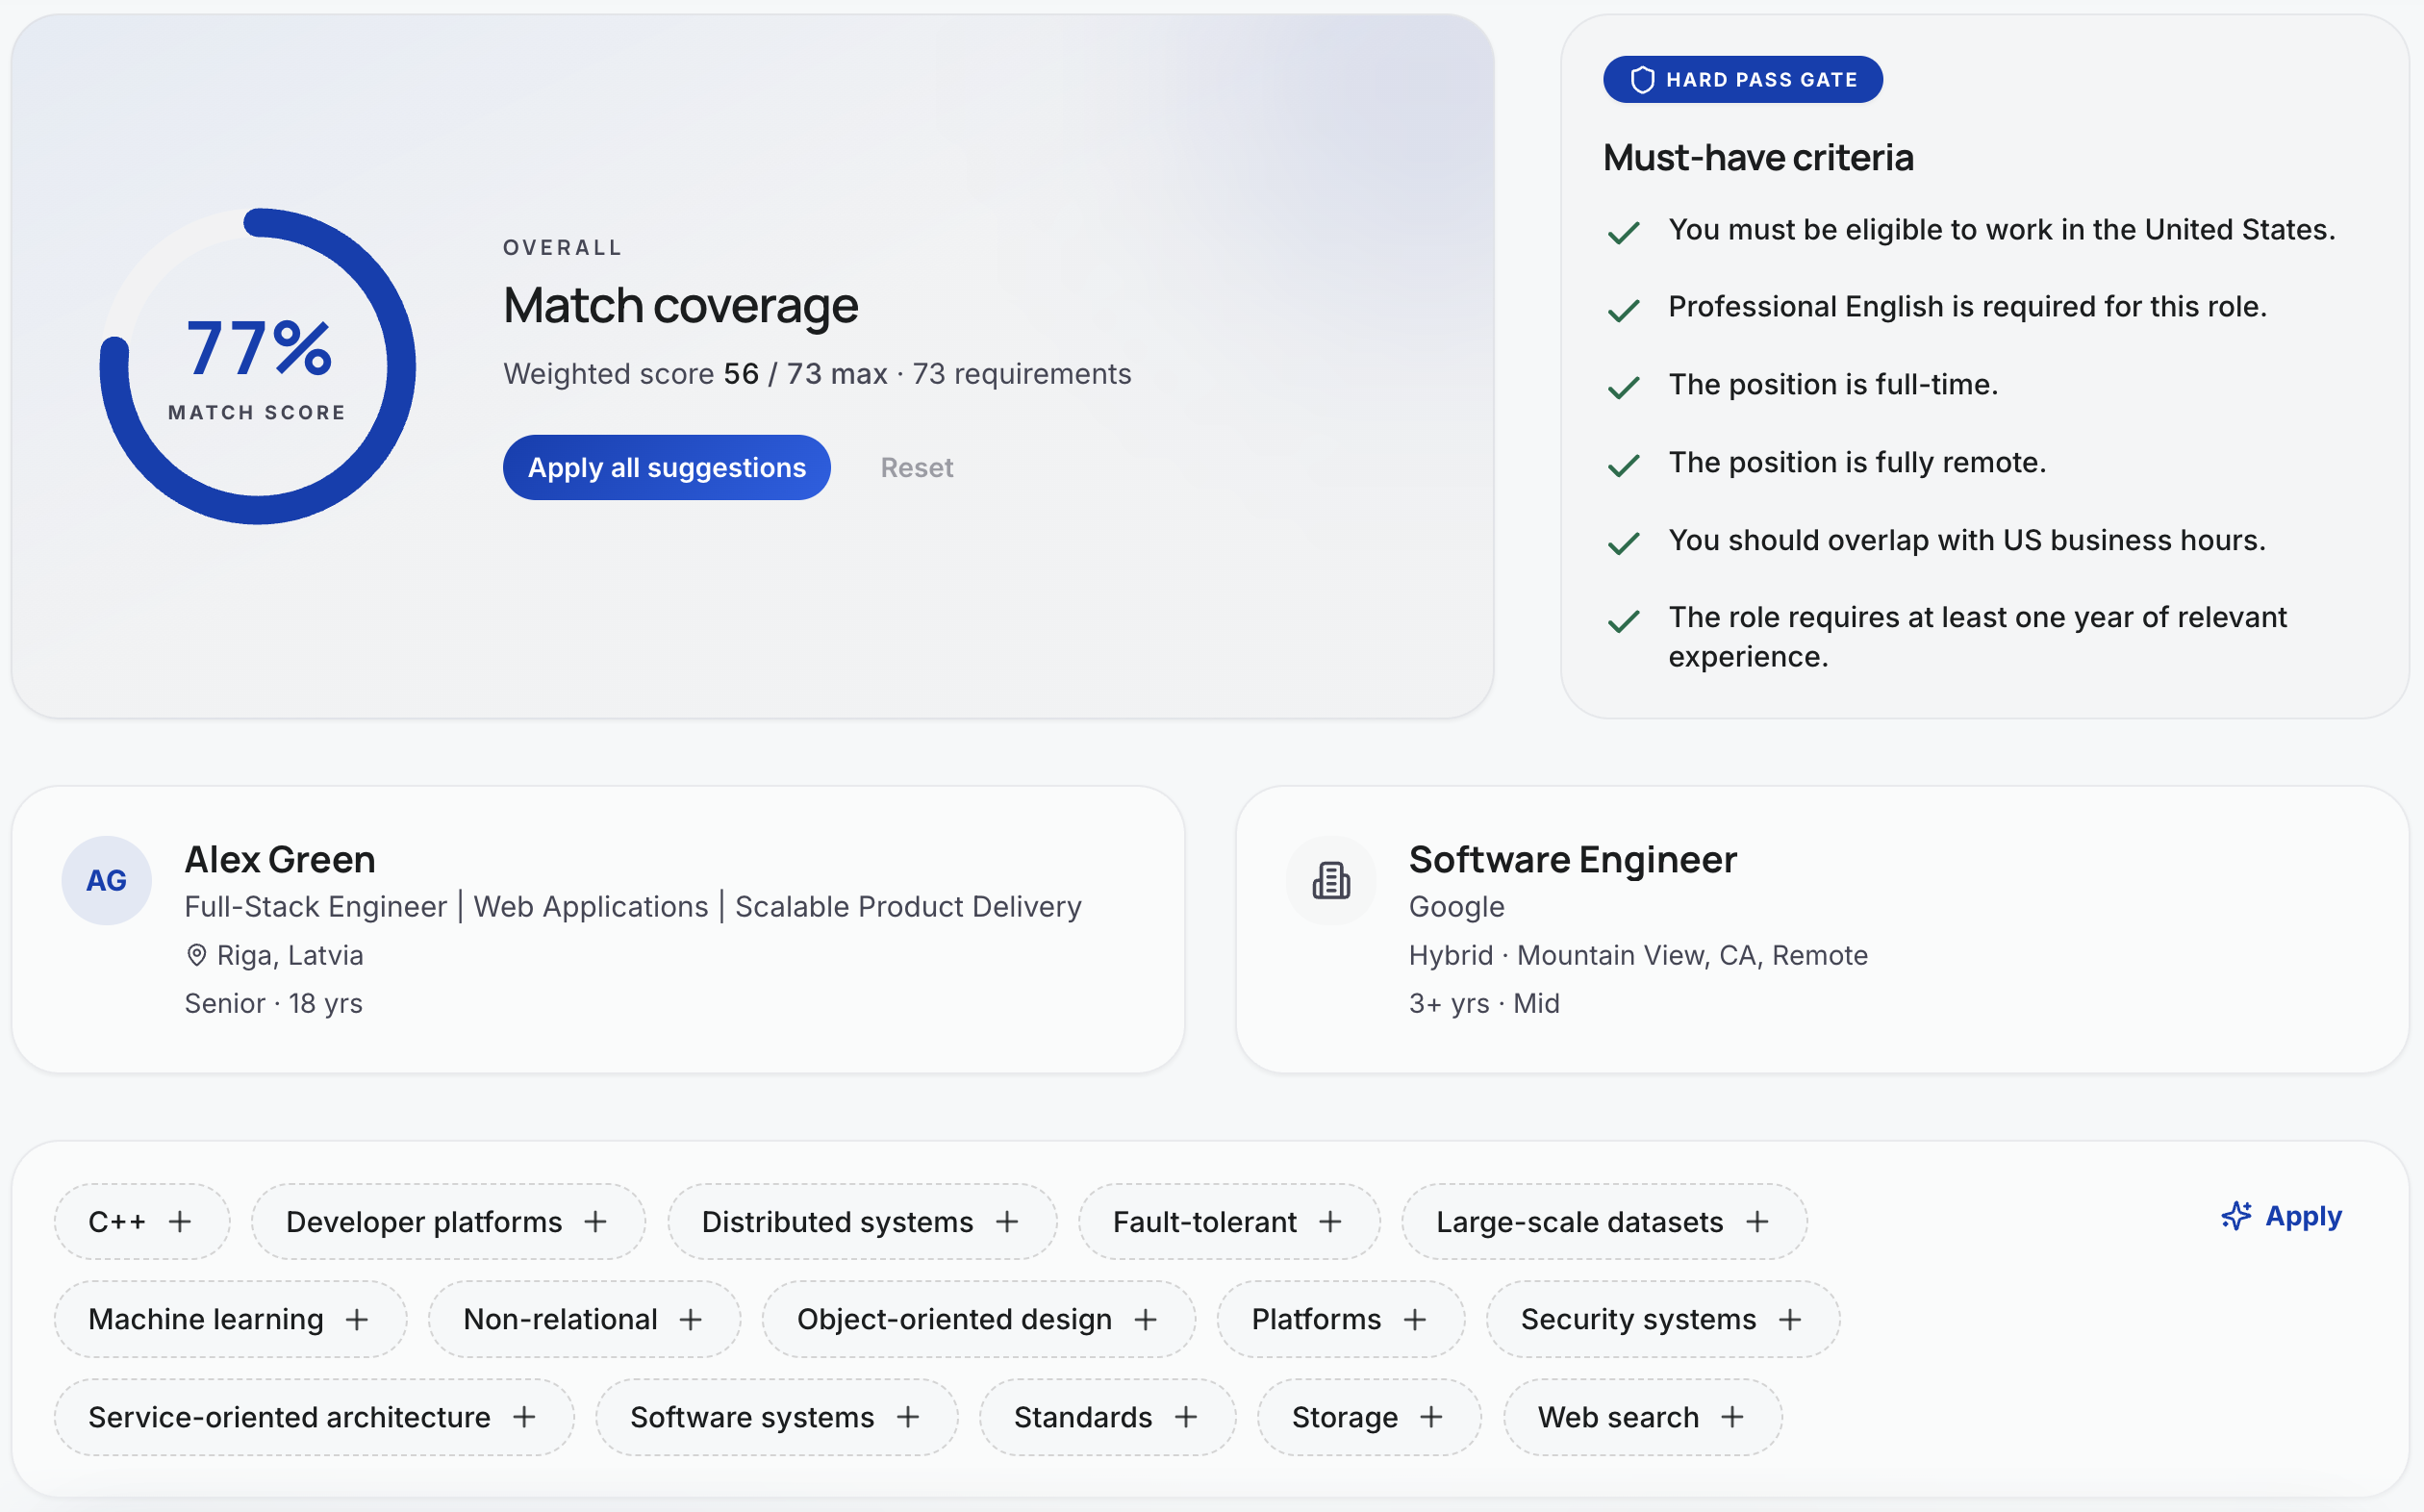The height and width of the screenshot is (1512, 2424).
Task: Click the Weighted score 56 / 73 text
Action: pos(695,373)
